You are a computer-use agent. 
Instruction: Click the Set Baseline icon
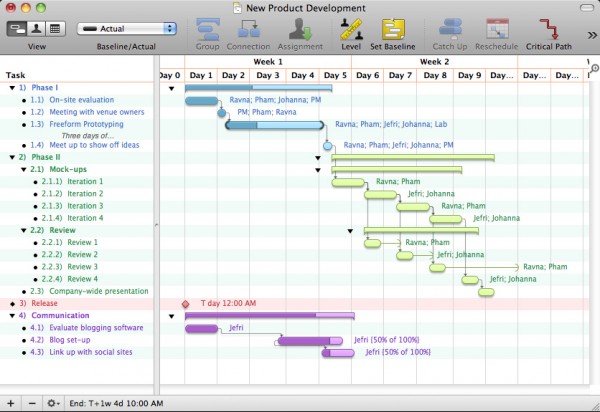point(391,29)
